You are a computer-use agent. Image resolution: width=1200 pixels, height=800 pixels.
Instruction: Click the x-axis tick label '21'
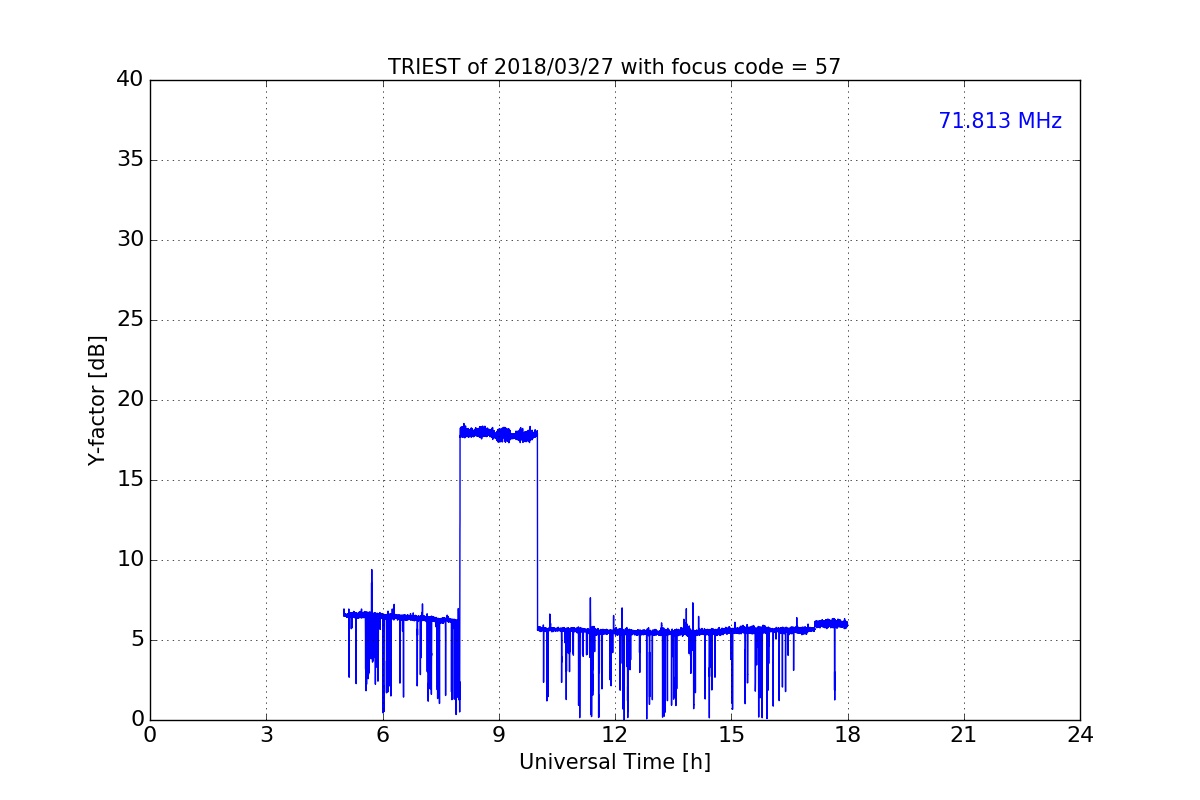point(964,735)
